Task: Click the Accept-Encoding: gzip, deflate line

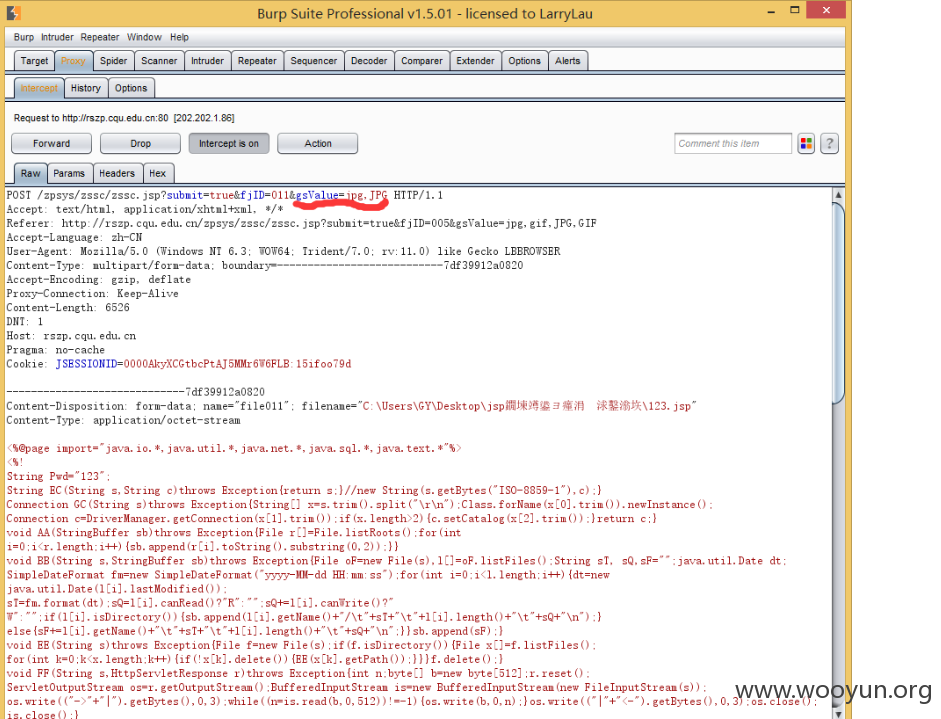Action: 98,280
